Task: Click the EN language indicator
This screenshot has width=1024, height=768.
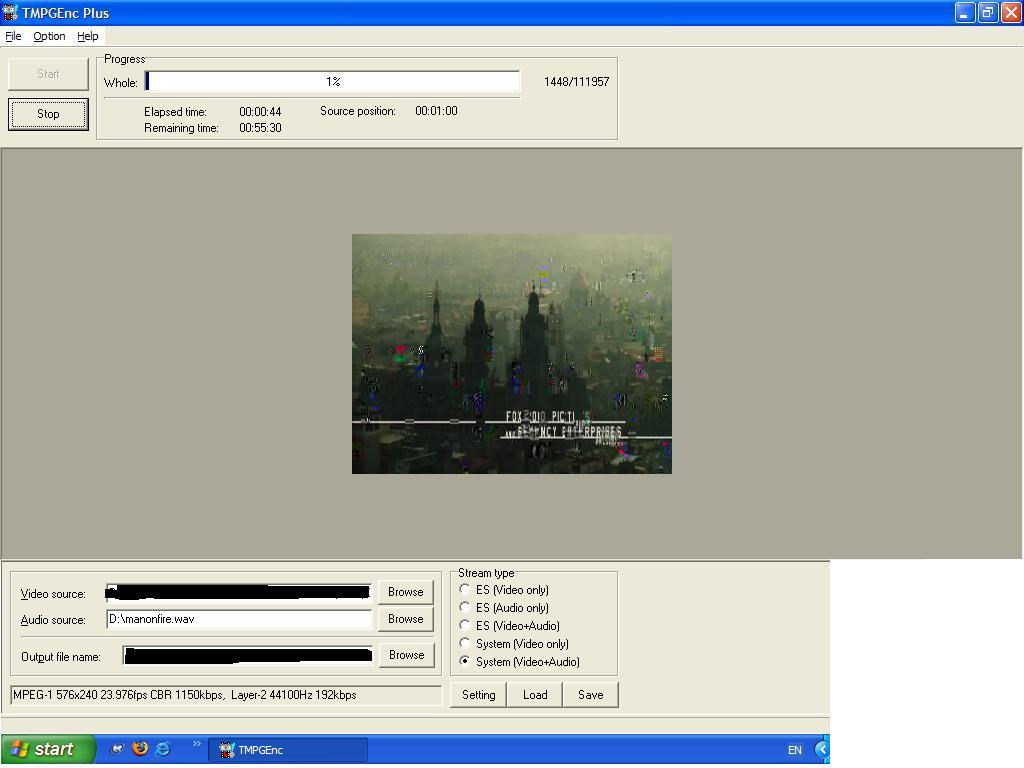Action: pyautogui.click(x=794, y=750)
